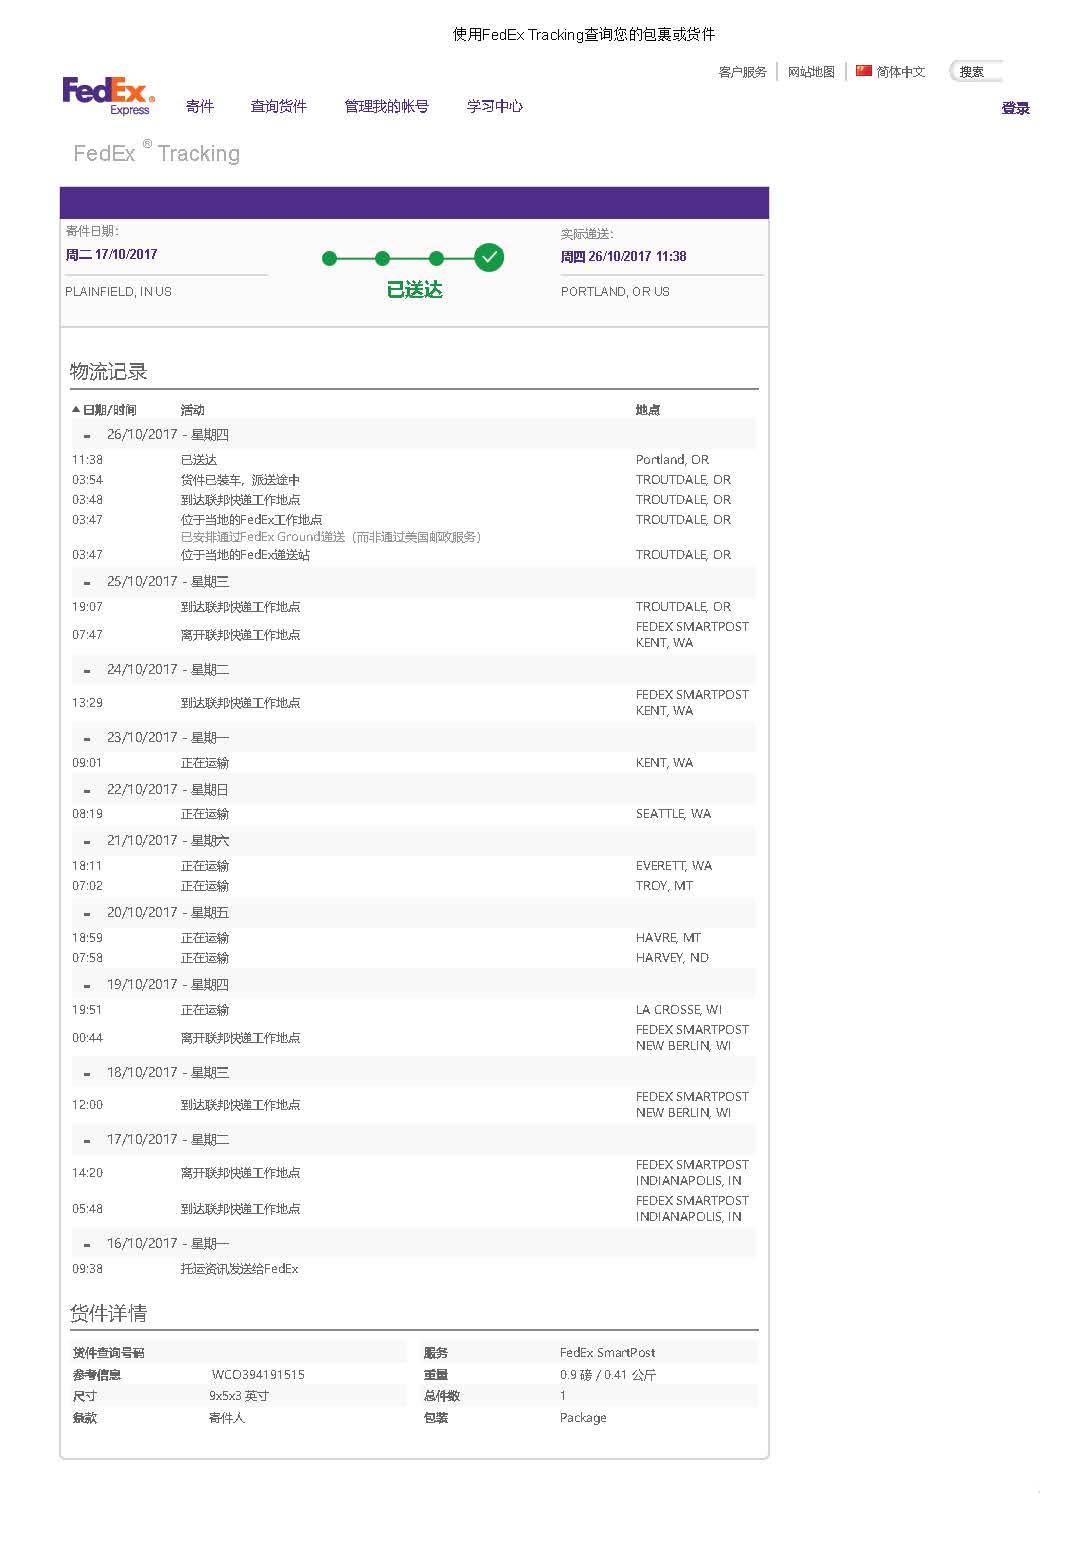Collapse the 25/10/2017 星期三 section

tap(87, 583)
